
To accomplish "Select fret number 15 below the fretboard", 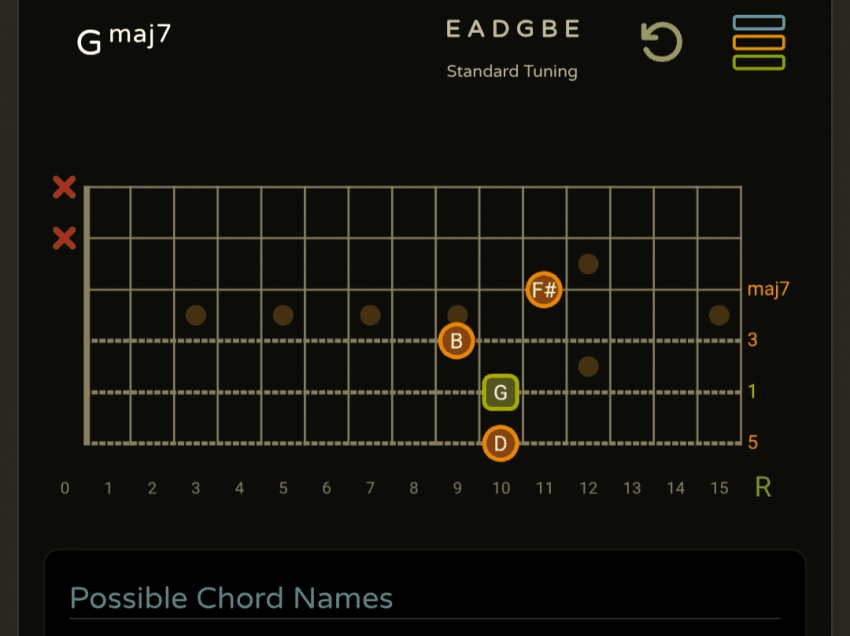I will point(719,488).
